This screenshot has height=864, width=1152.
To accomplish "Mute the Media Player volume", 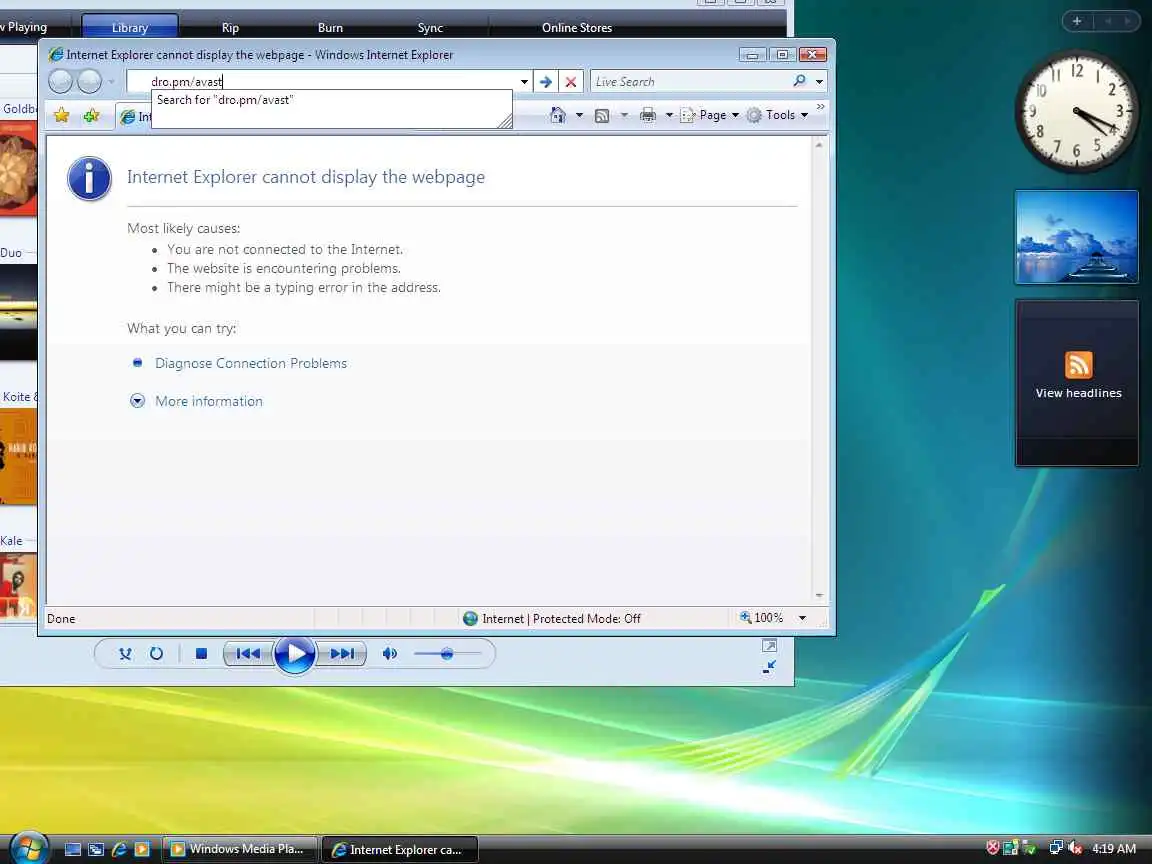I will [x=389, y=653].
